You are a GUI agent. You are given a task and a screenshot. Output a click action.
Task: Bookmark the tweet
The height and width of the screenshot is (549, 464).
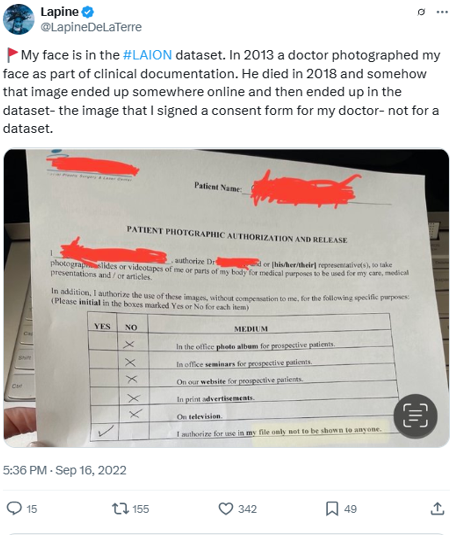332,508
